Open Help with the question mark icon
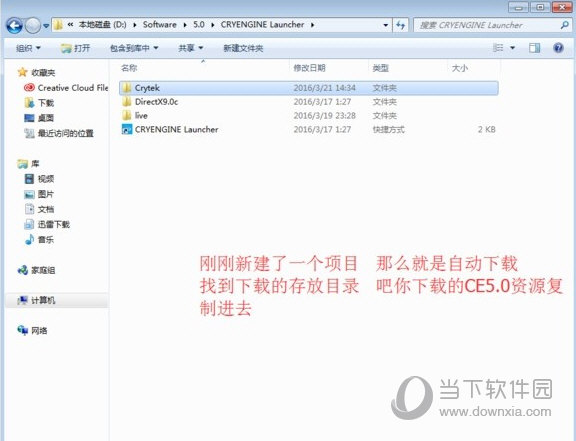The image size is (576, 441). (x=558, y=48)
